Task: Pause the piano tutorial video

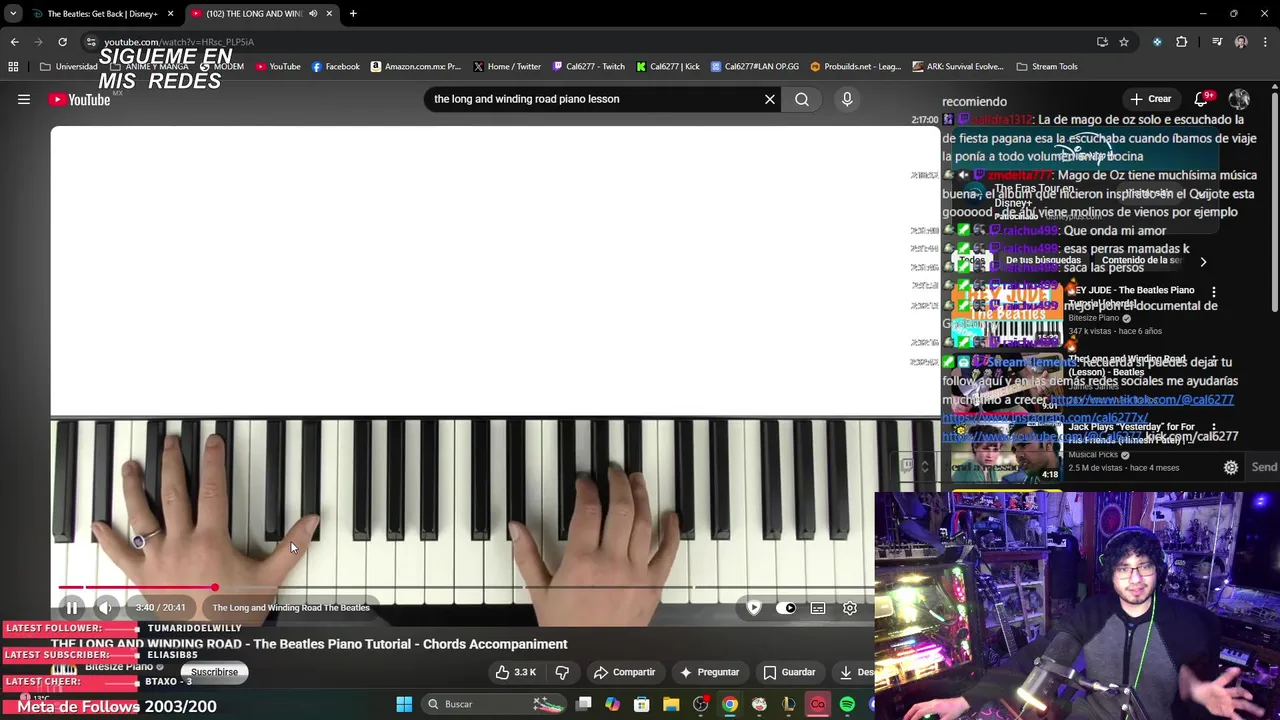Action: (72, 608)
